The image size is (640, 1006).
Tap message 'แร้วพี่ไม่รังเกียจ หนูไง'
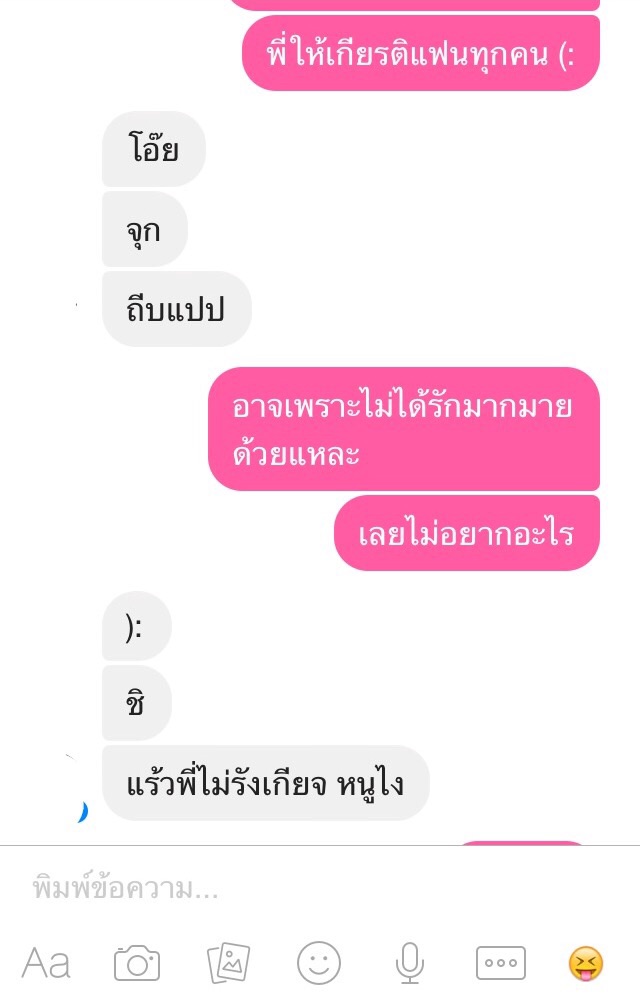click(265, 783)
